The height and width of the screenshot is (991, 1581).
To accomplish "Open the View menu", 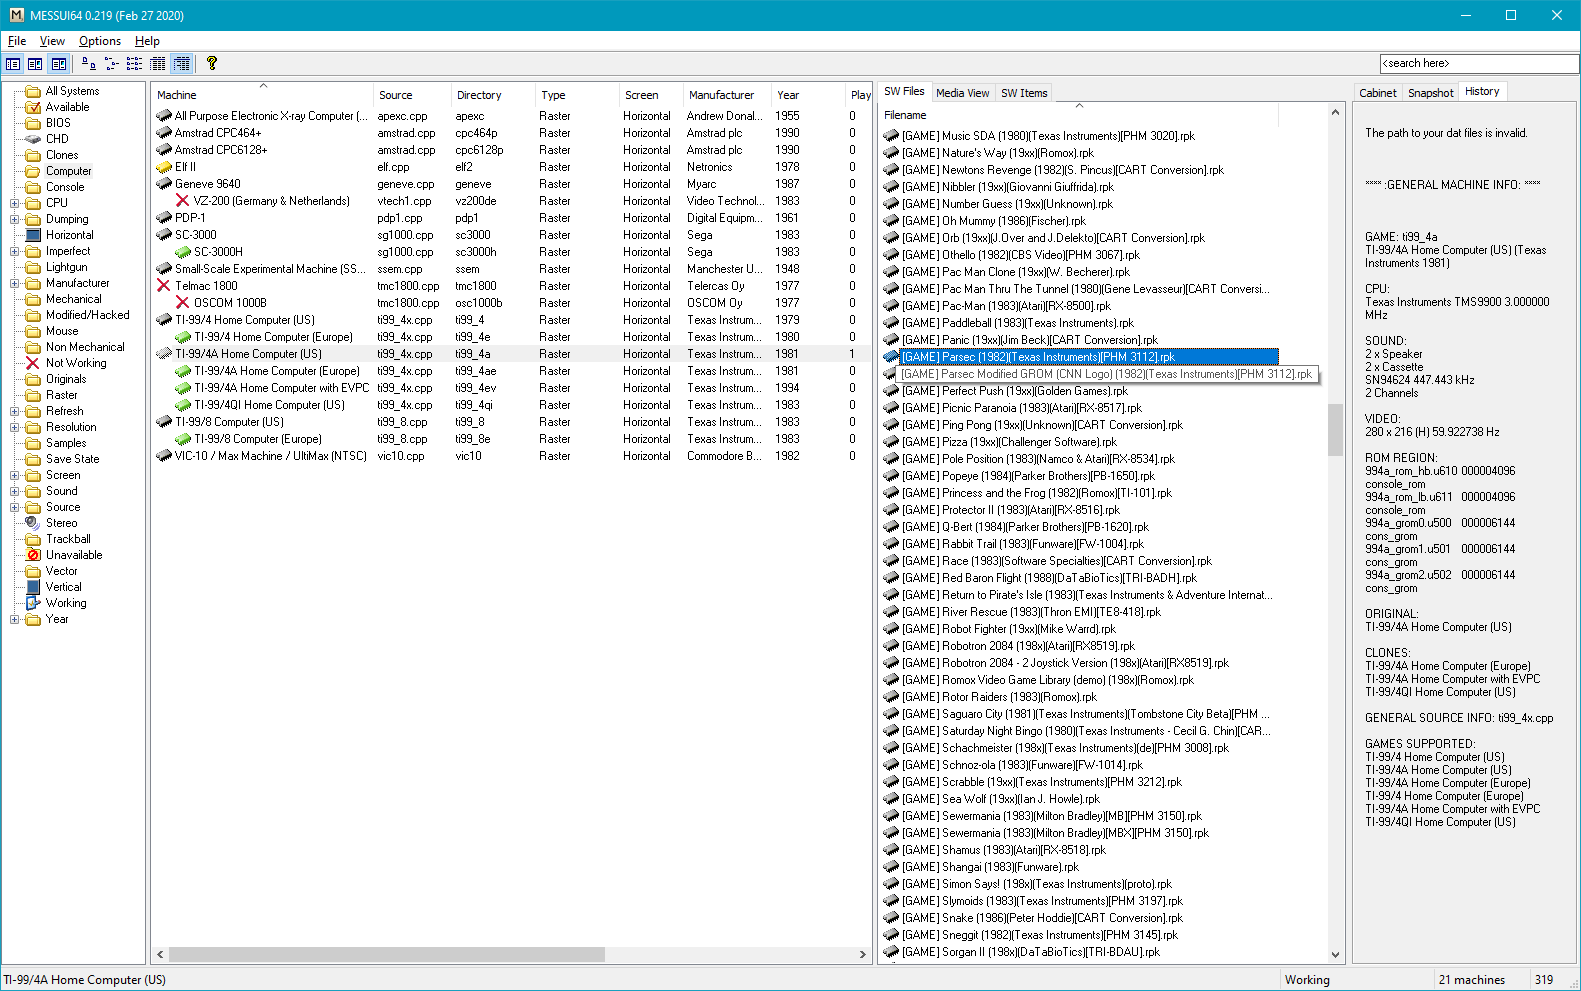I will (52, 41).
